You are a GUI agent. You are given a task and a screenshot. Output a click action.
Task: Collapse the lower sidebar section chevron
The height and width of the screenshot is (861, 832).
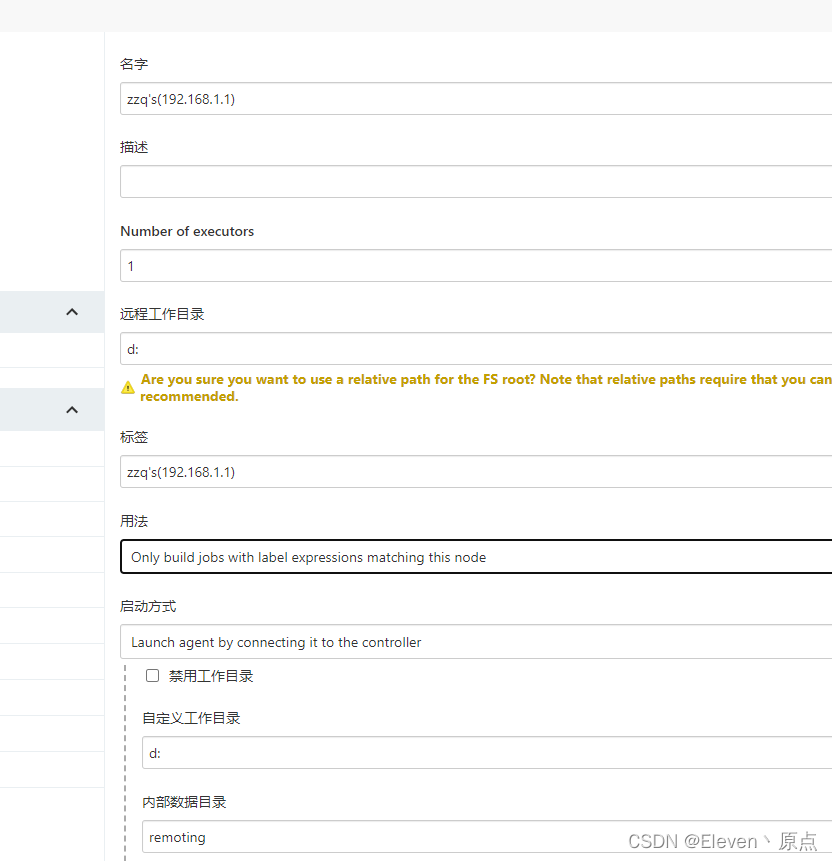pyautogui.click(x=72, y=410)
